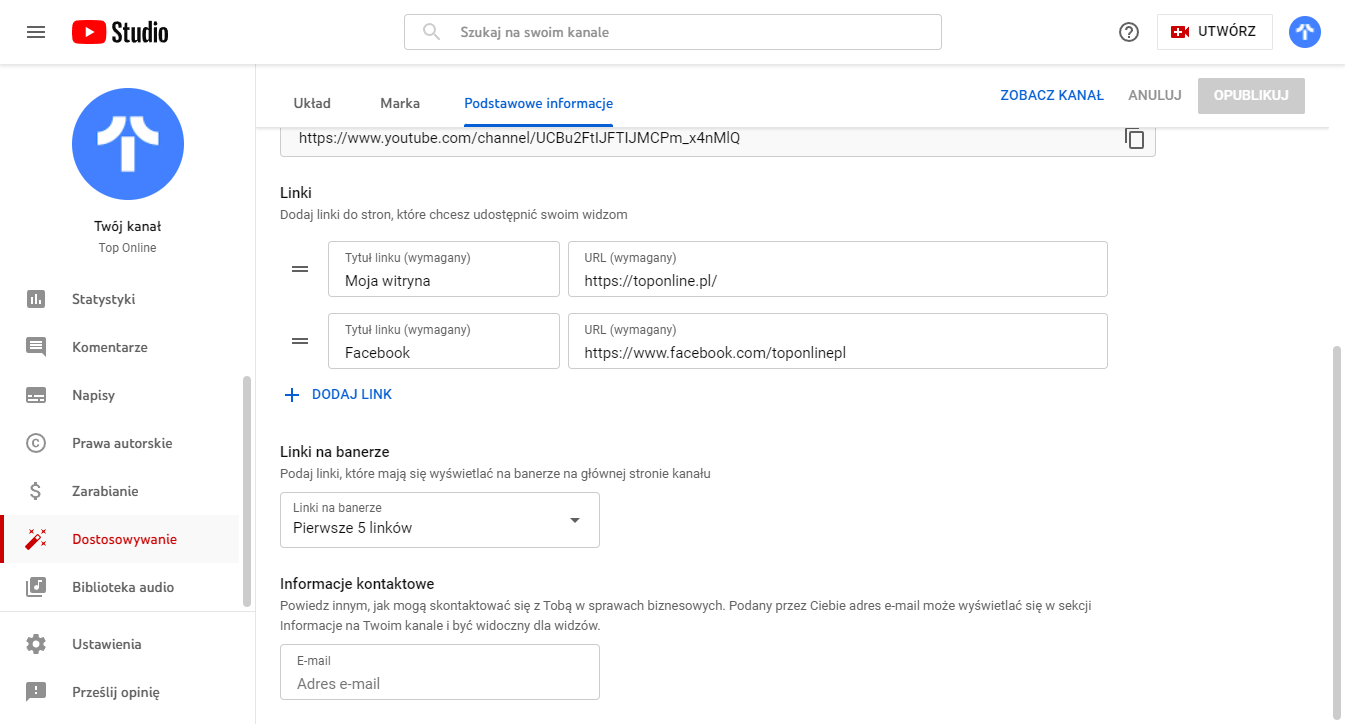Open the hamburger navigation menu

36,32
